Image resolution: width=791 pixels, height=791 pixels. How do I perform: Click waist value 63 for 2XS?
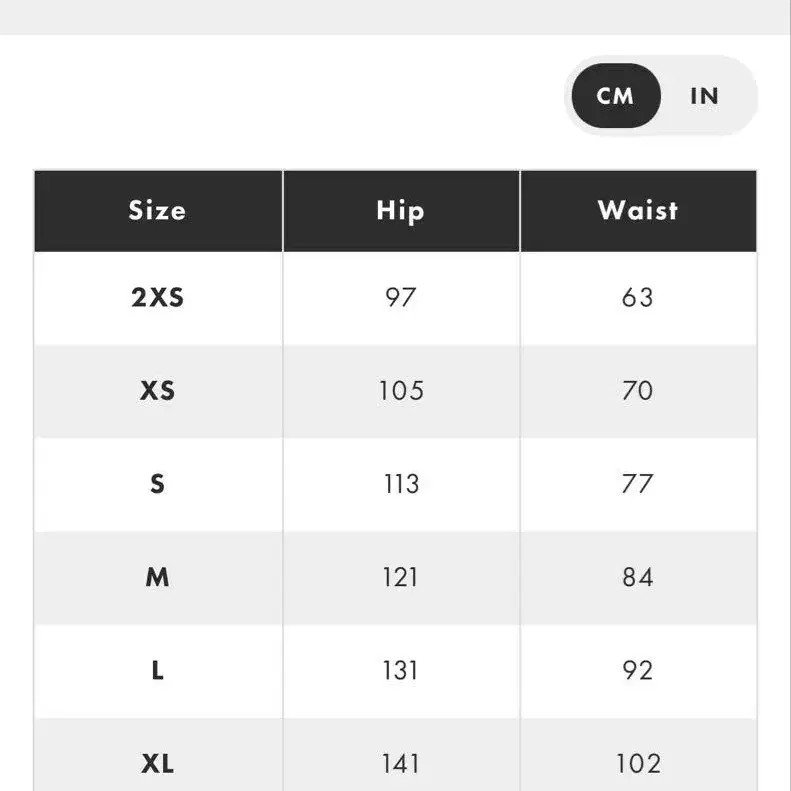click(638, 297)
